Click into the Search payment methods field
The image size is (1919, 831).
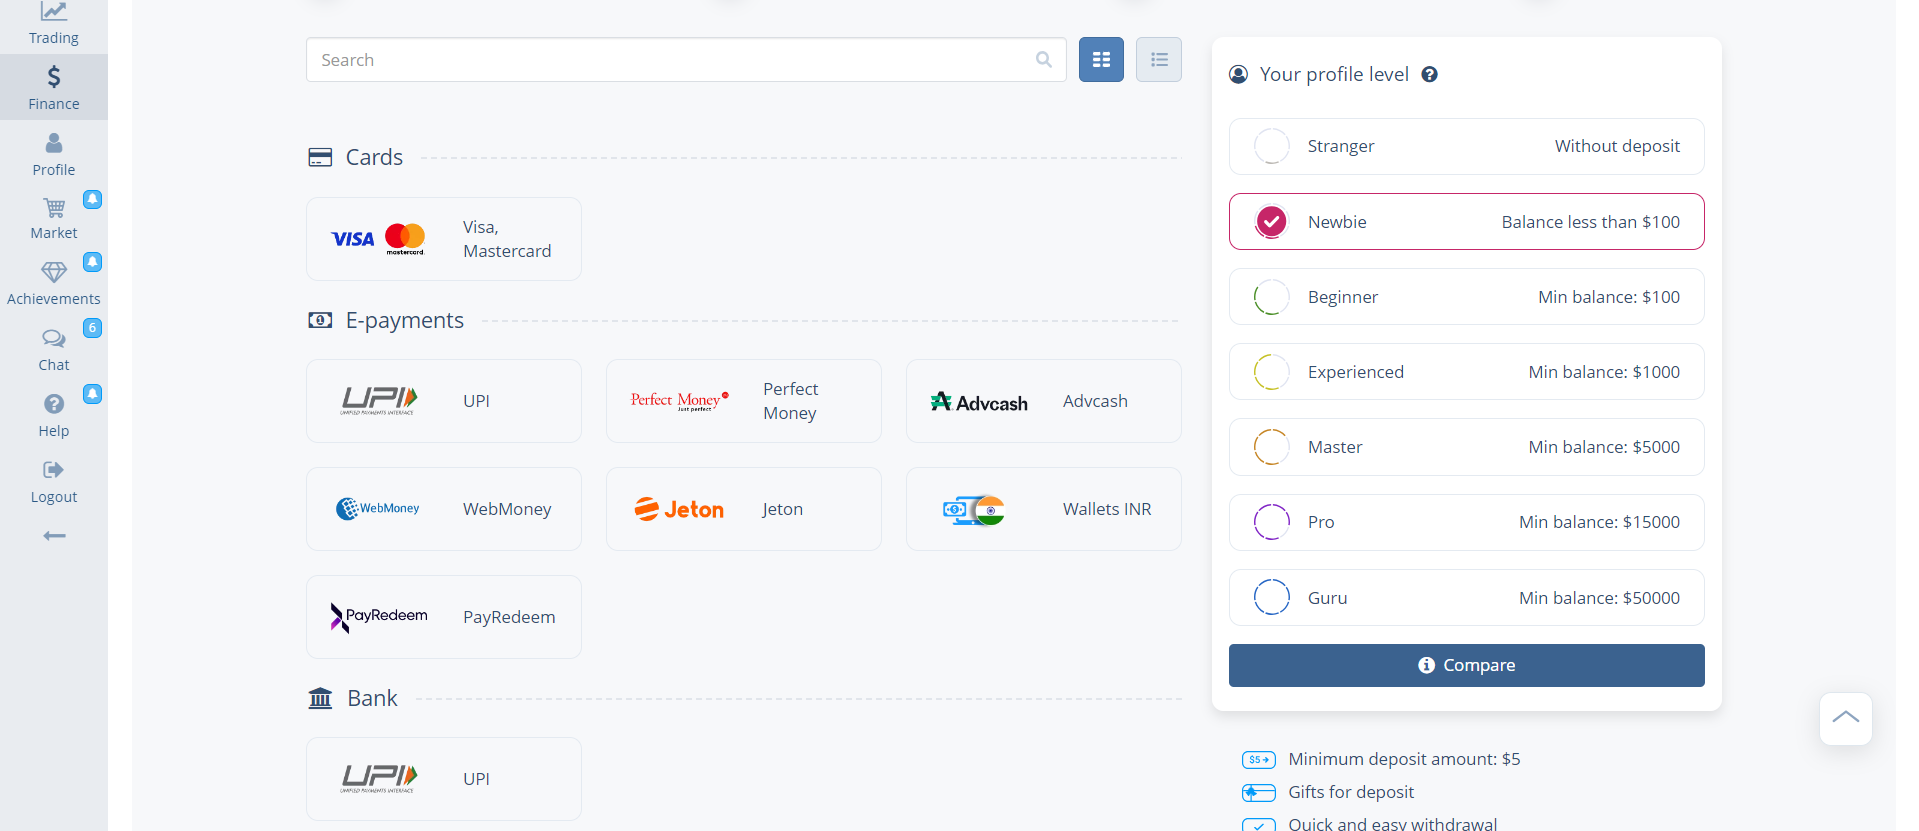(x=686, y=60)
